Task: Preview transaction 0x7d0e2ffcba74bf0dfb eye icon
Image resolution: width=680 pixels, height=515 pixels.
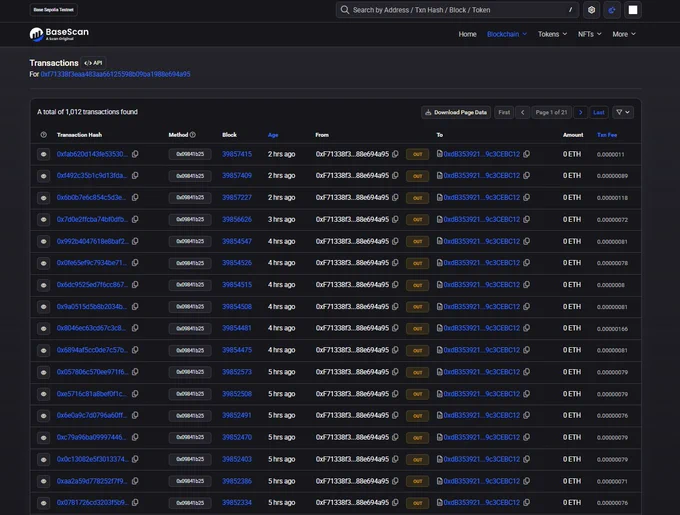Action: click(x=43, y=219)
